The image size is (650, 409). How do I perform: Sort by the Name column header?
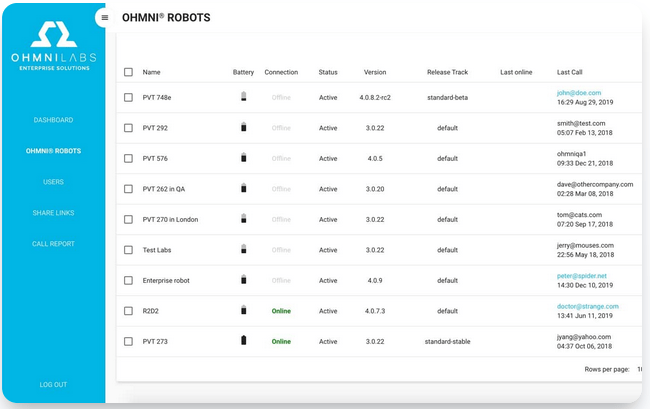(x=151, y=72)
